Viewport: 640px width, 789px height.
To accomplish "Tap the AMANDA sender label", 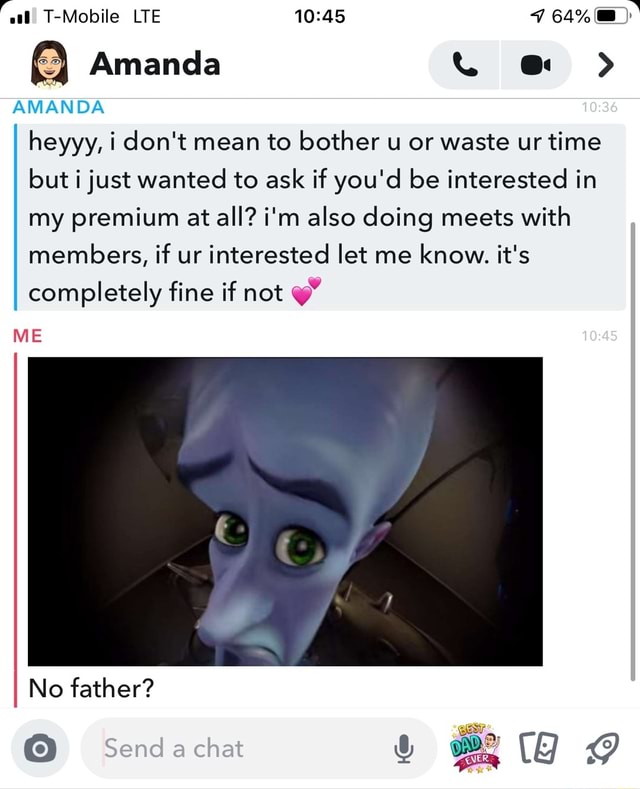I will click(58, 107).
